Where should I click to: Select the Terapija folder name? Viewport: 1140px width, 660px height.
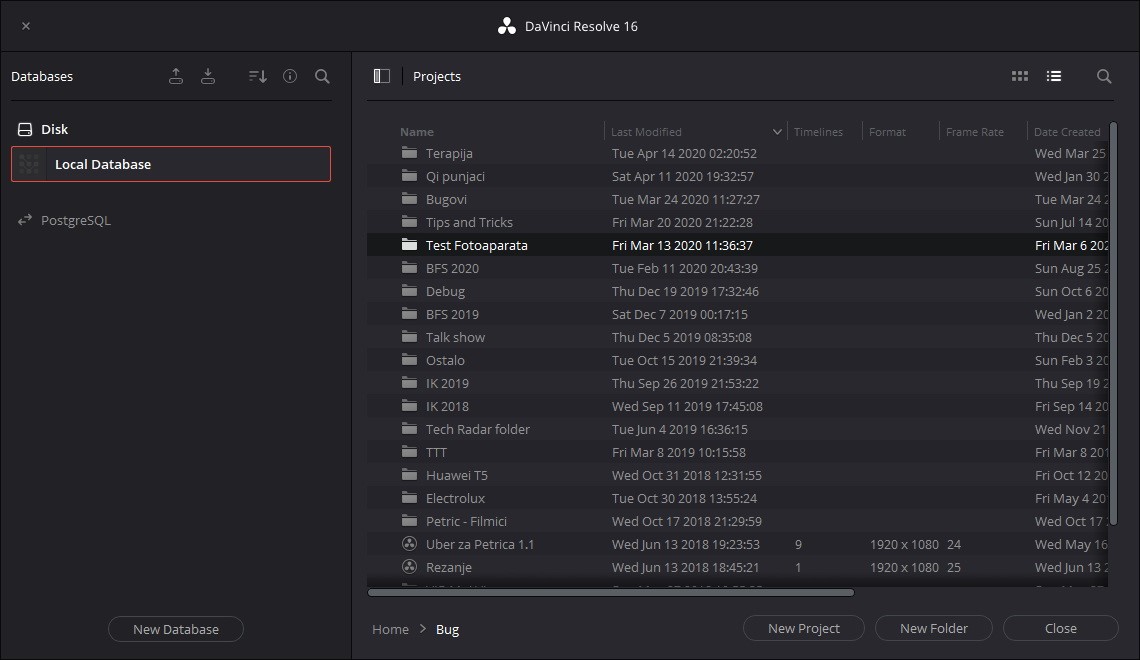pos(449,153)
